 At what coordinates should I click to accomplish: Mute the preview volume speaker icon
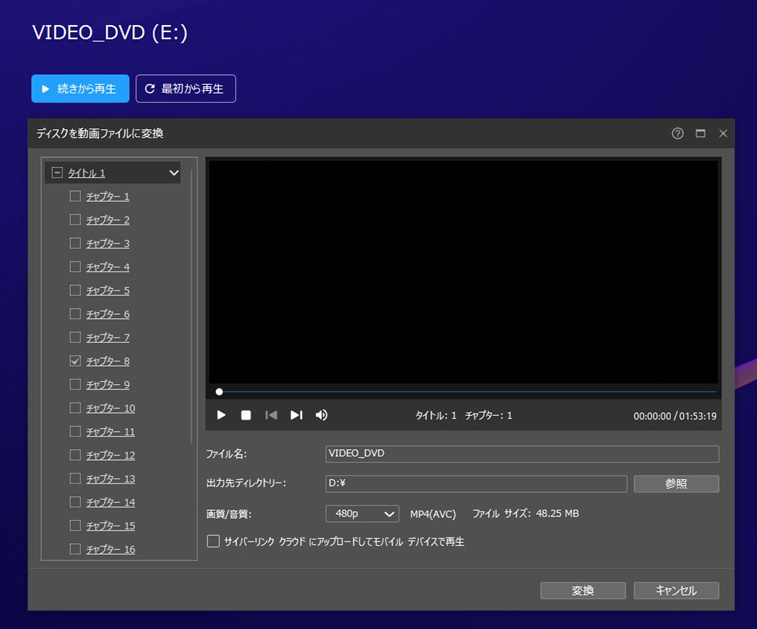[x=321, y=415]
